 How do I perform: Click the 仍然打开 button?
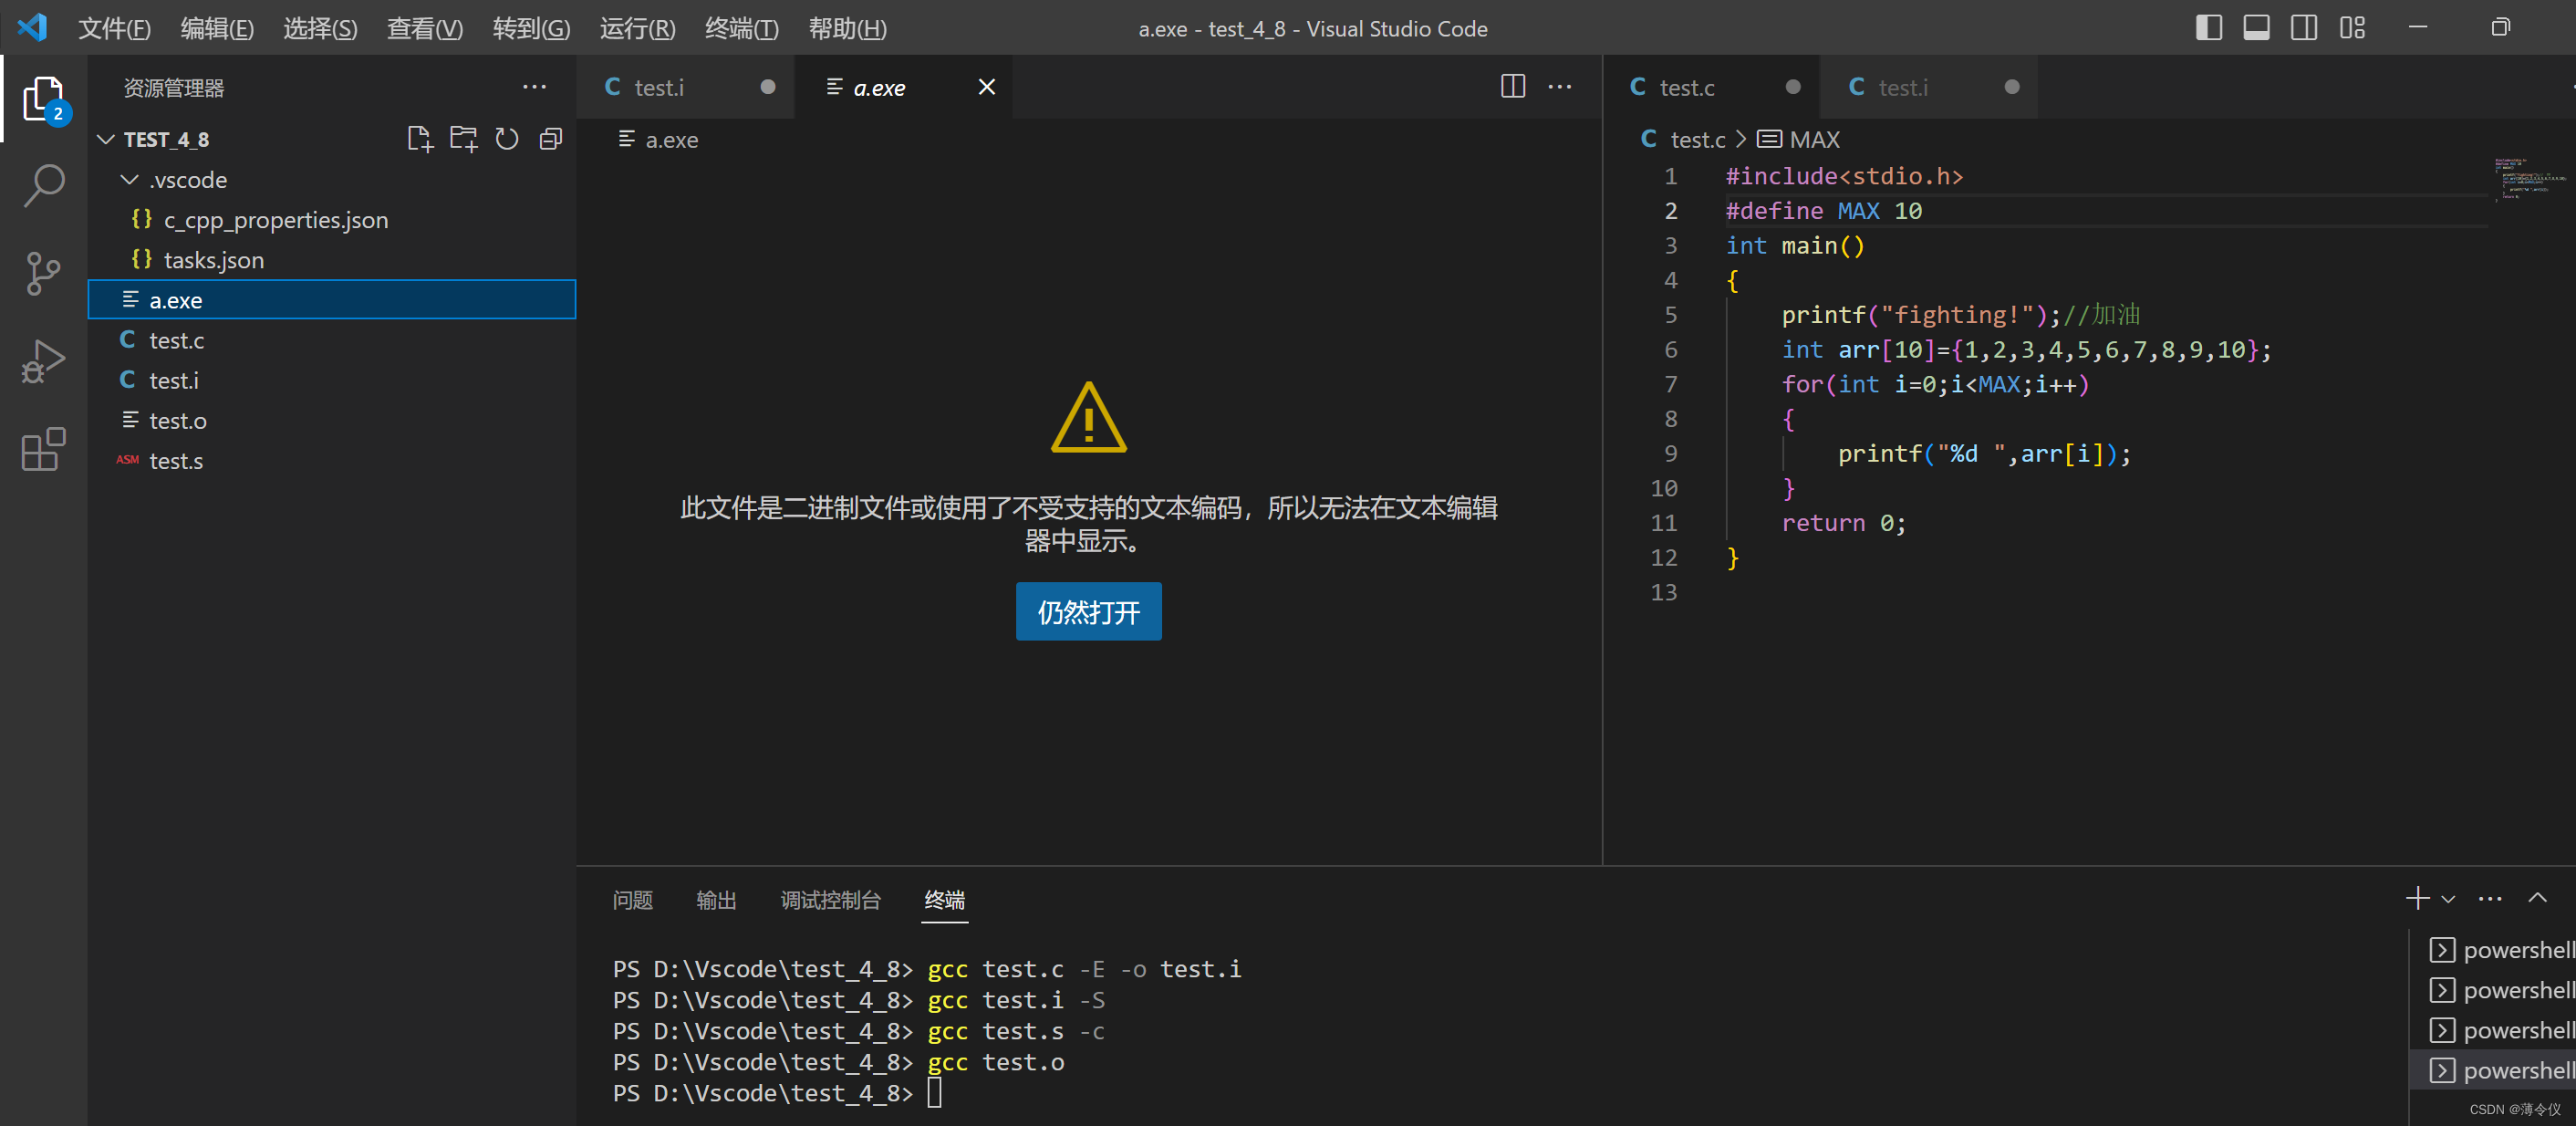(1088, 611)
